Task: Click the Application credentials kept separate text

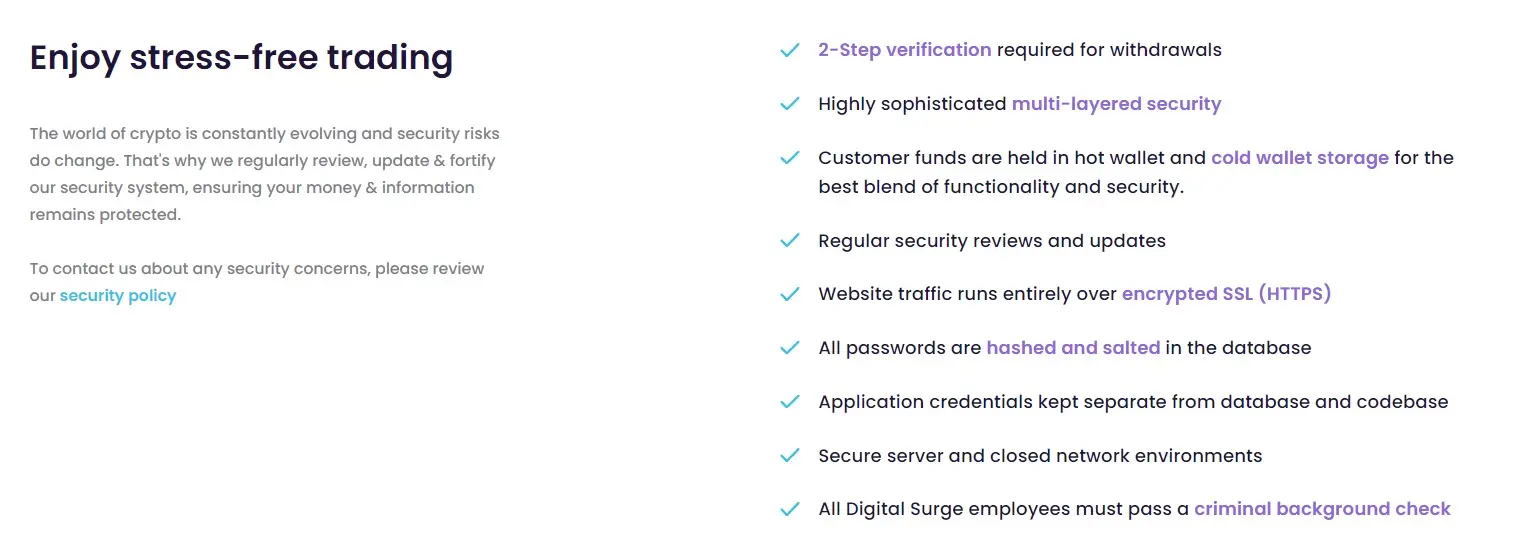Action: pyautogui.click(x=1133, y=402)
